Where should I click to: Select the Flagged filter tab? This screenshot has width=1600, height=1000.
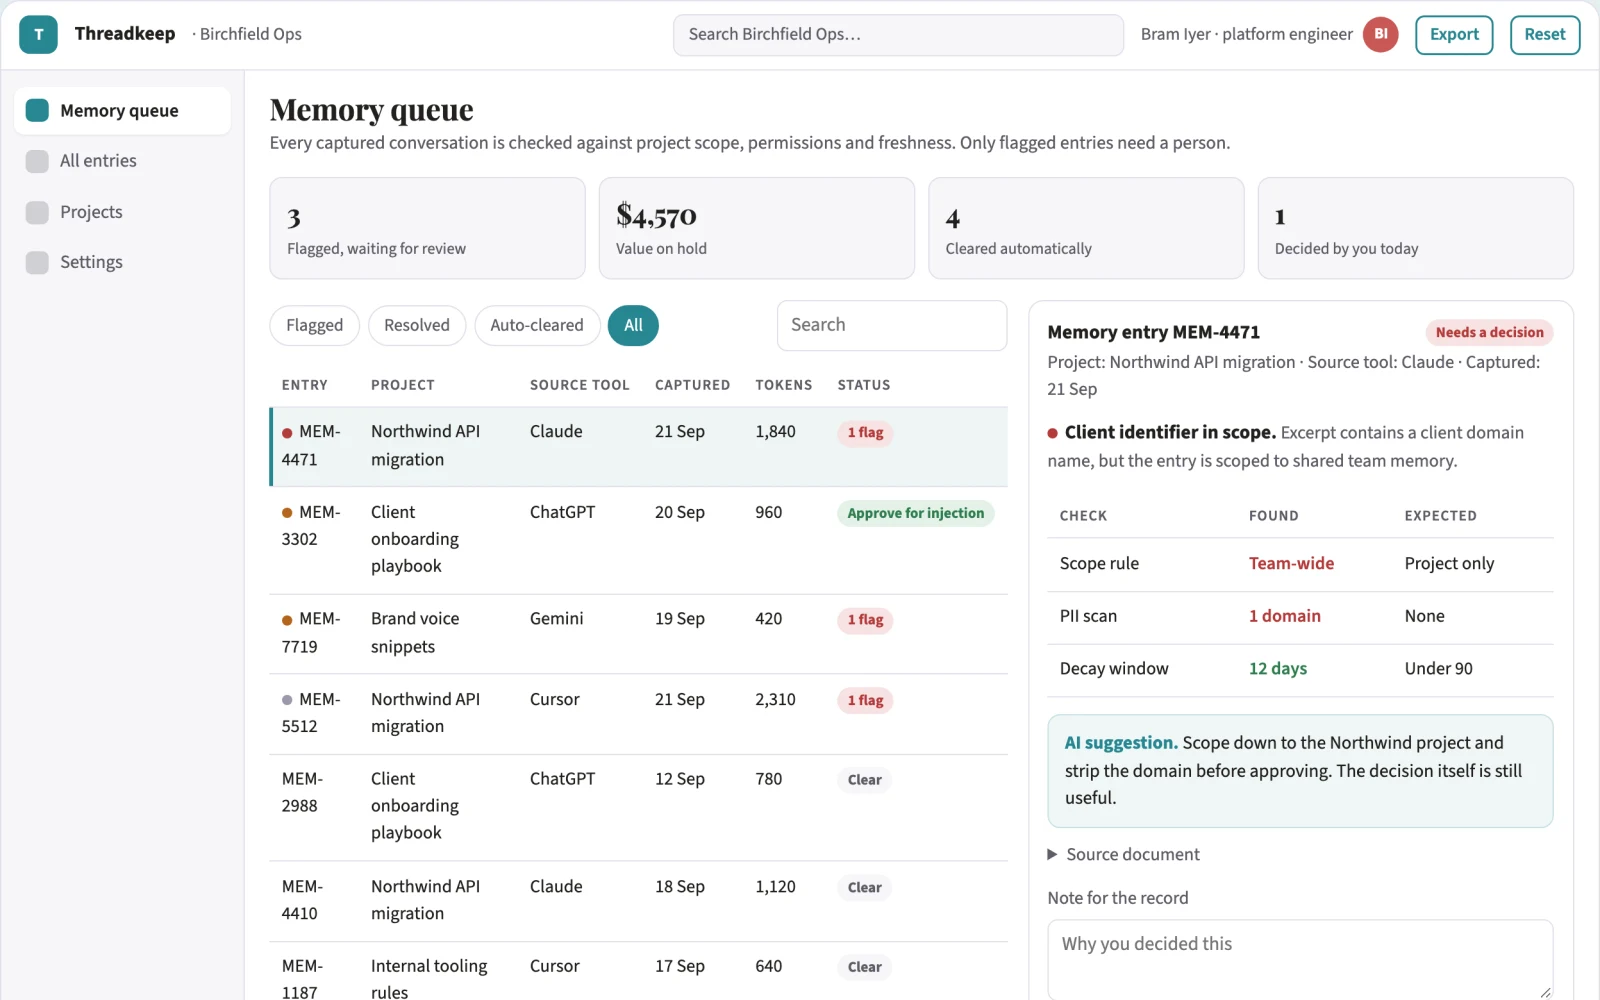pos(314,325)
